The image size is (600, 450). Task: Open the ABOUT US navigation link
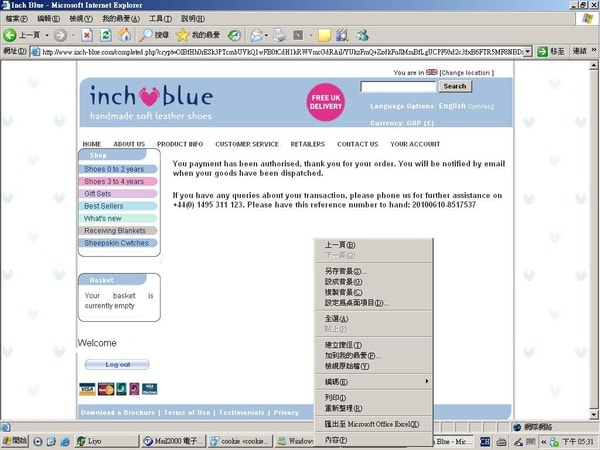(x=129, y=144)
